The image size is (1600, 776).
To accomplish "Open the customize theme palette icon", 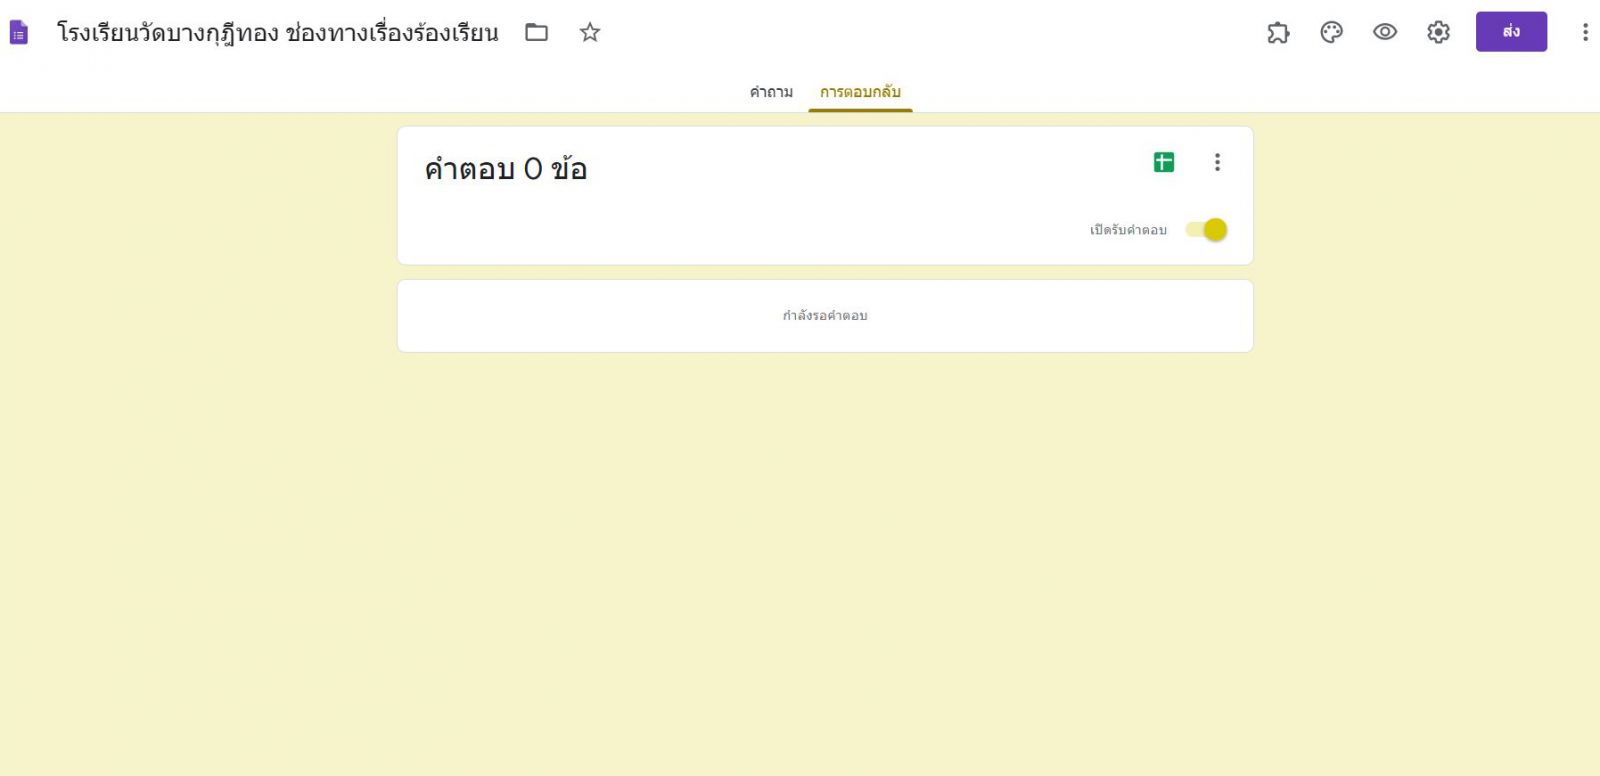I will pyautogui.click(x=1331, y=32).
